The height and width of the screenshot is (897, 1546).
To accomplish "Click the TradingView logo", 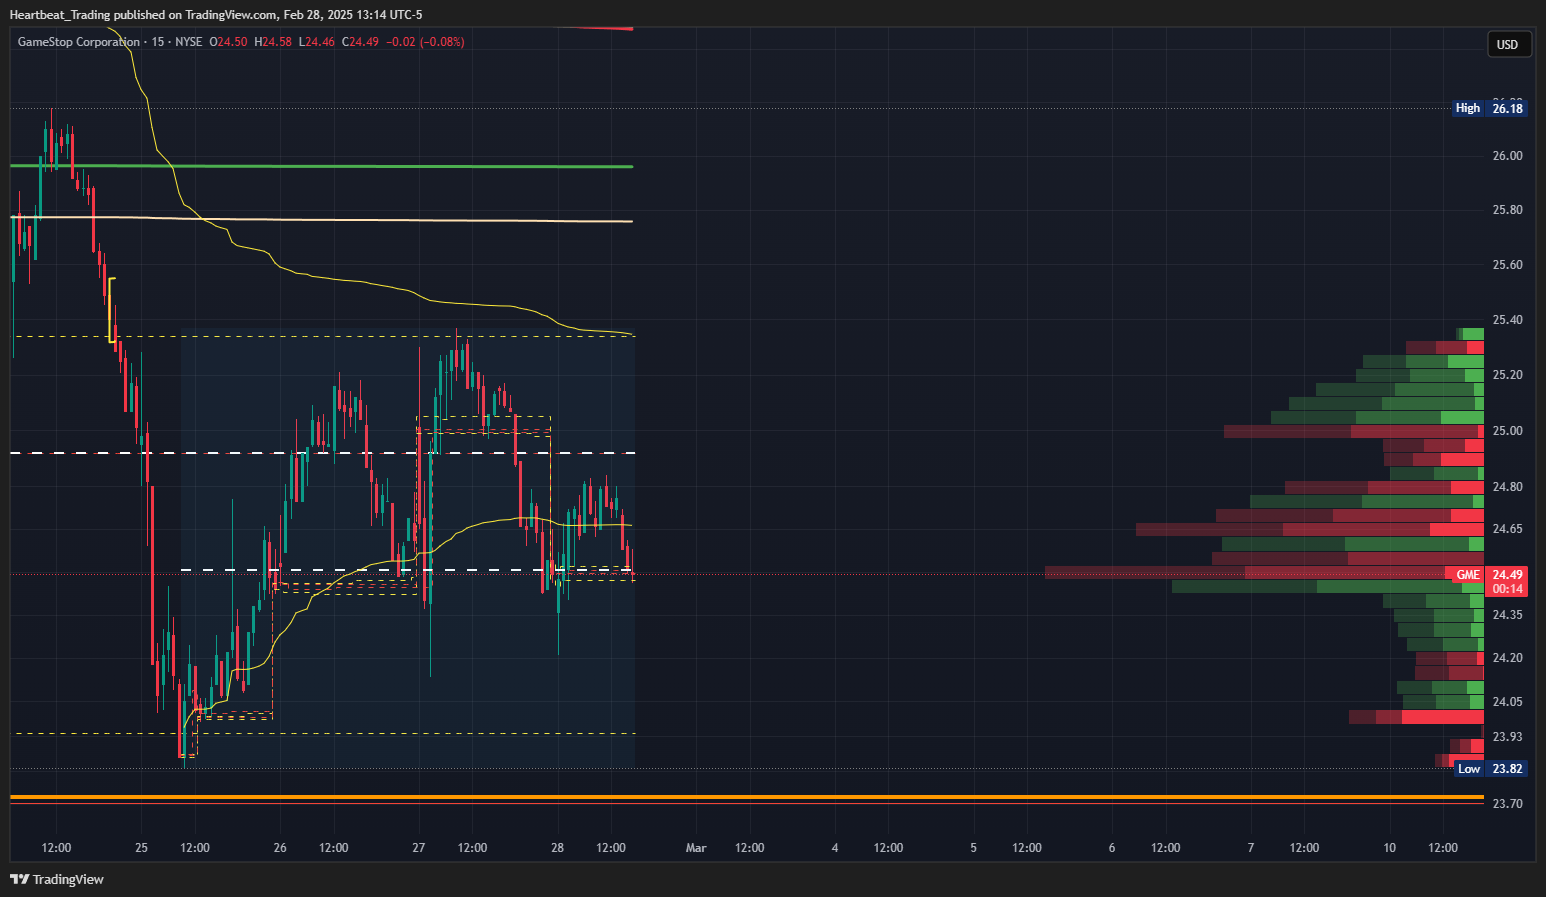I will click(57, 879).
